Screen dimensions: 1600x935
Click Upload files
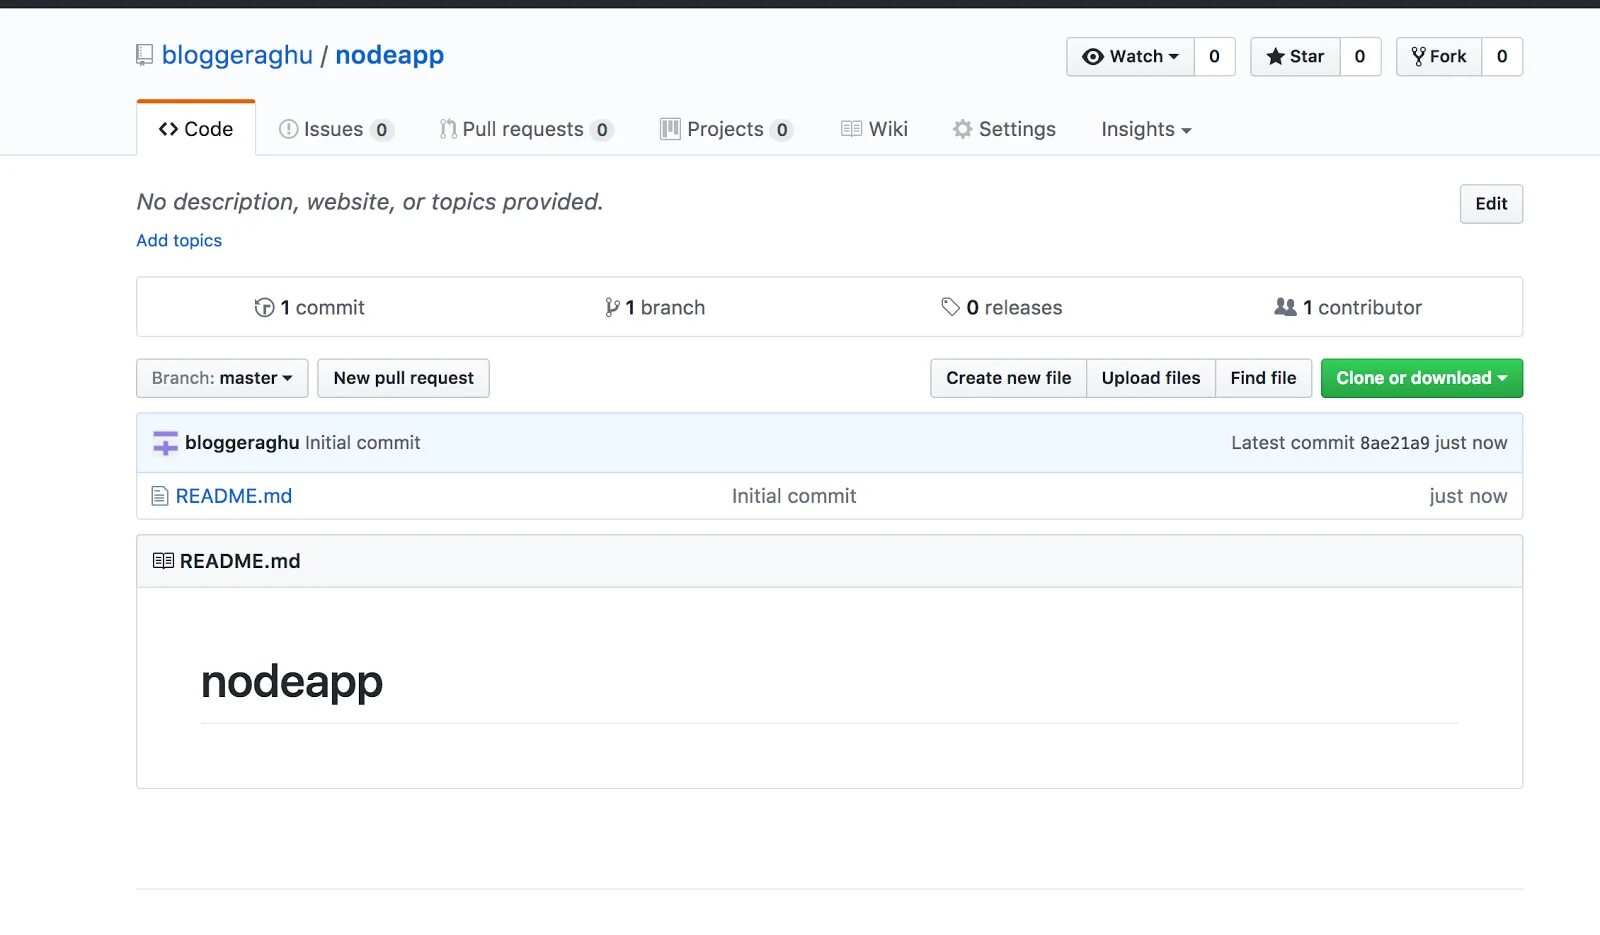1151,378
